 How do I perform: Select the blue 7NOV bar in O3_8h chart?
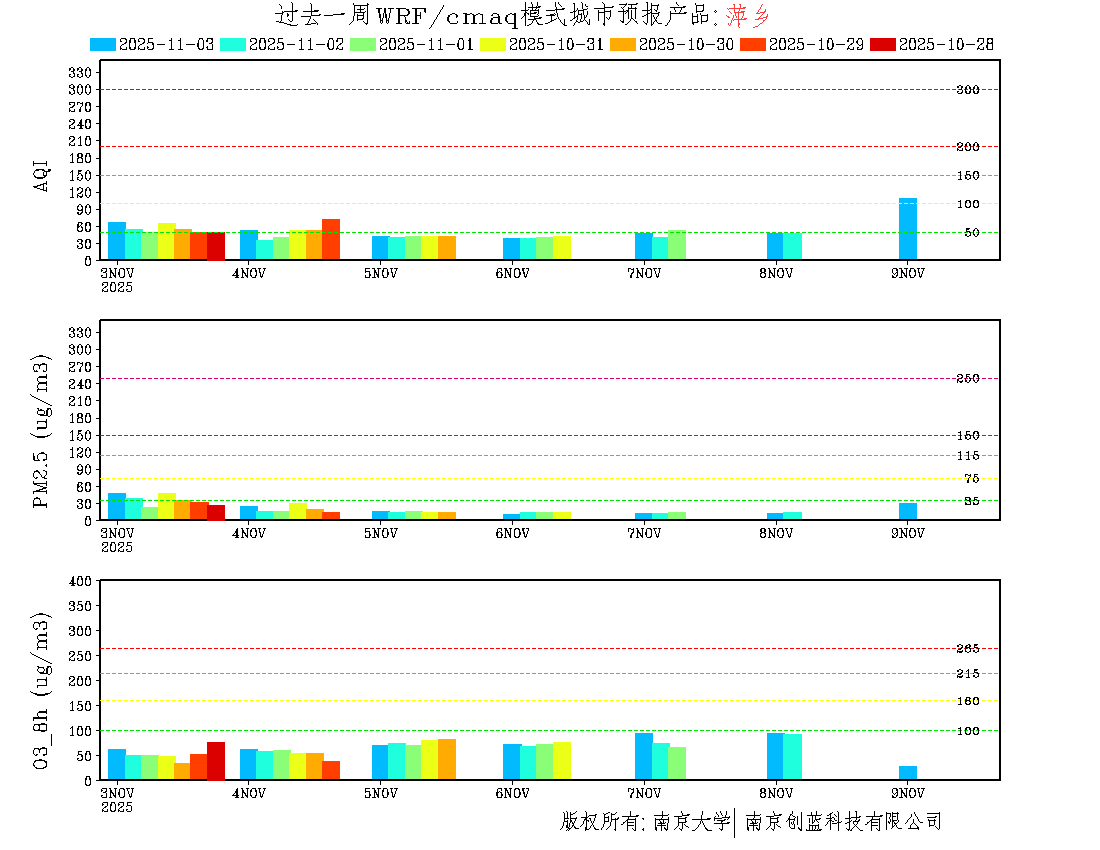pyautogui.click(x=643, y=756)
